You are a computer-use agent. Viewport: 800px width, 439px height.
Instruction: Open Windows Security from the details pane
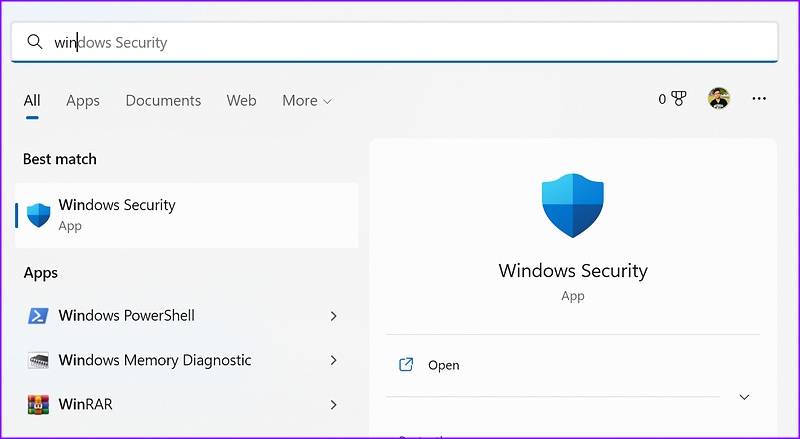tap(444, 365)
